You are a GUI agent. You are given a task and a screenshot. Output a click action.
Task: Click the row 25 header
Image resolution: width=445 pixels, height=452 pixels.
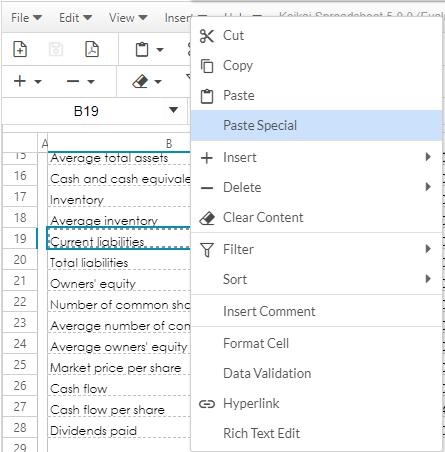(20, 365)
